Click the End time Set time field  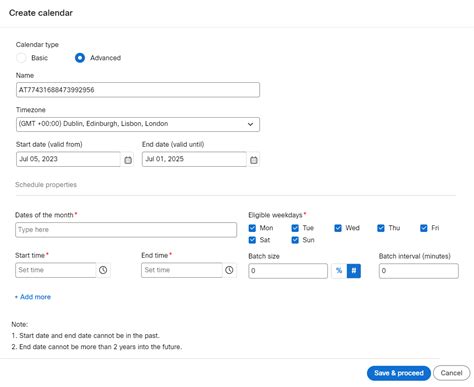(182, 270)
